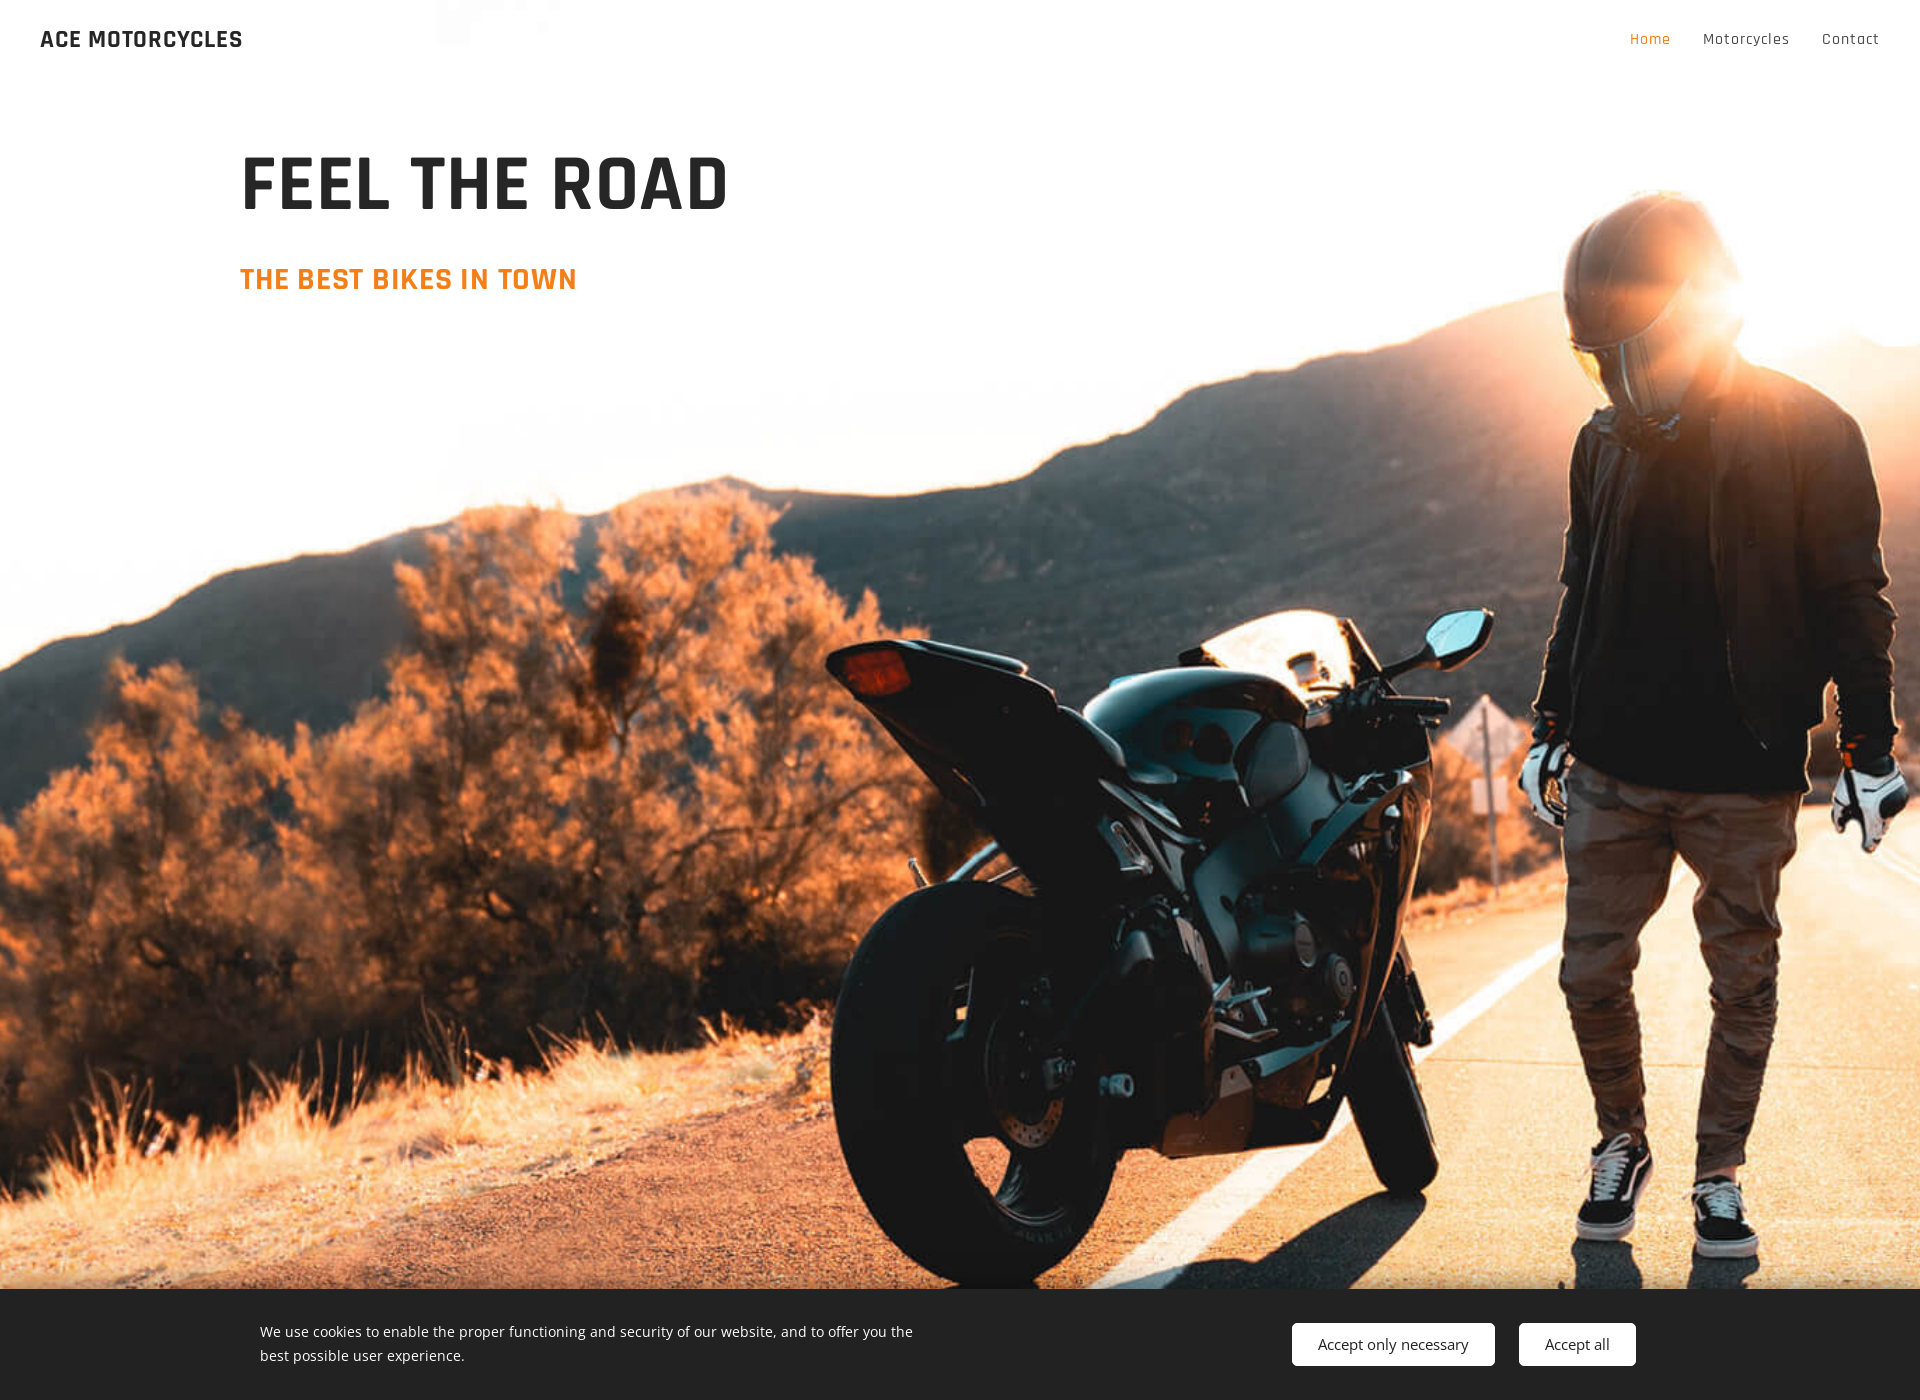Click the Home navigation icon

[1649, 39]
